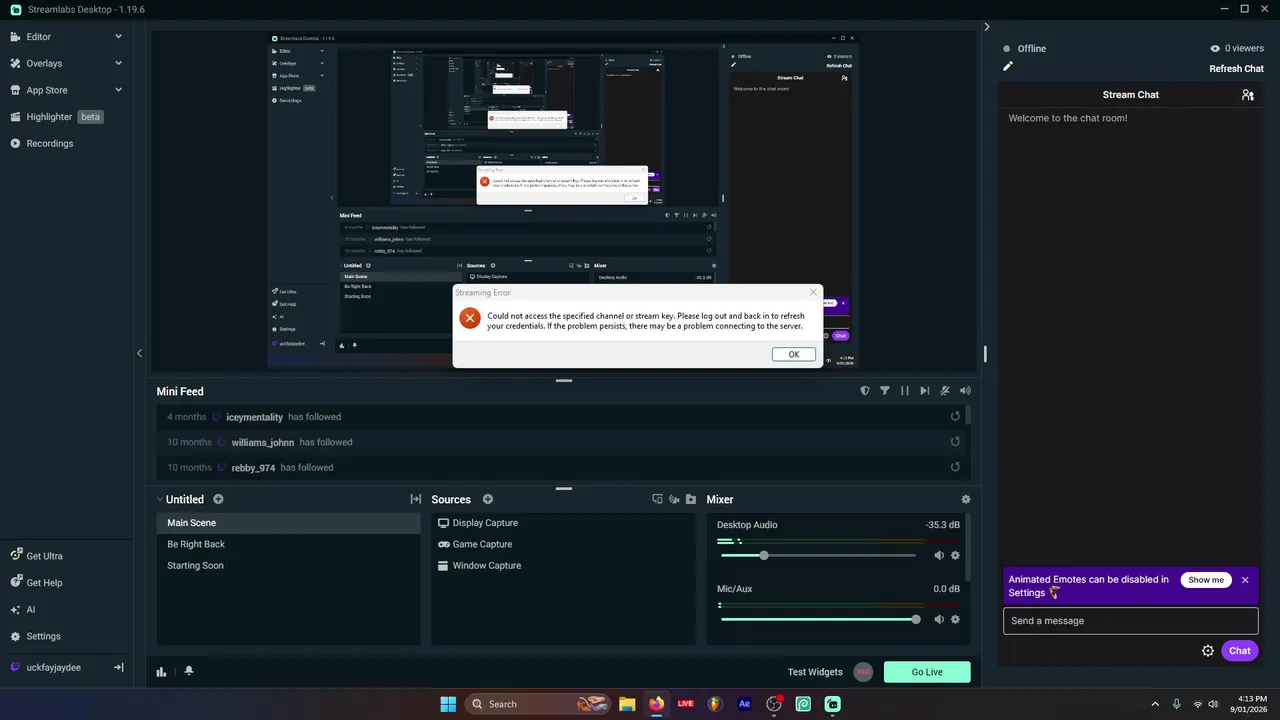This screenshot has height=720, width=1280.
Task: Dismiss the Animated Emotes banner
Action: (1245, 580)
